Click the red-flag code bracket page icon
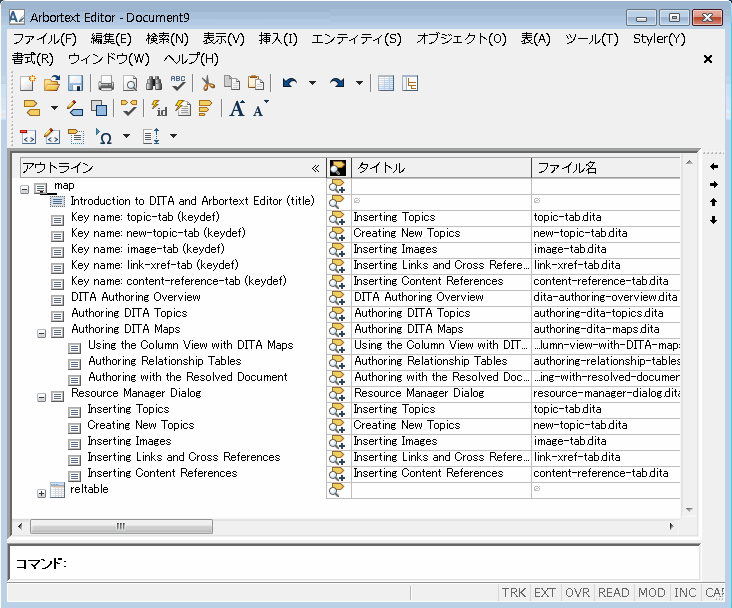 (x=28, y=136)
